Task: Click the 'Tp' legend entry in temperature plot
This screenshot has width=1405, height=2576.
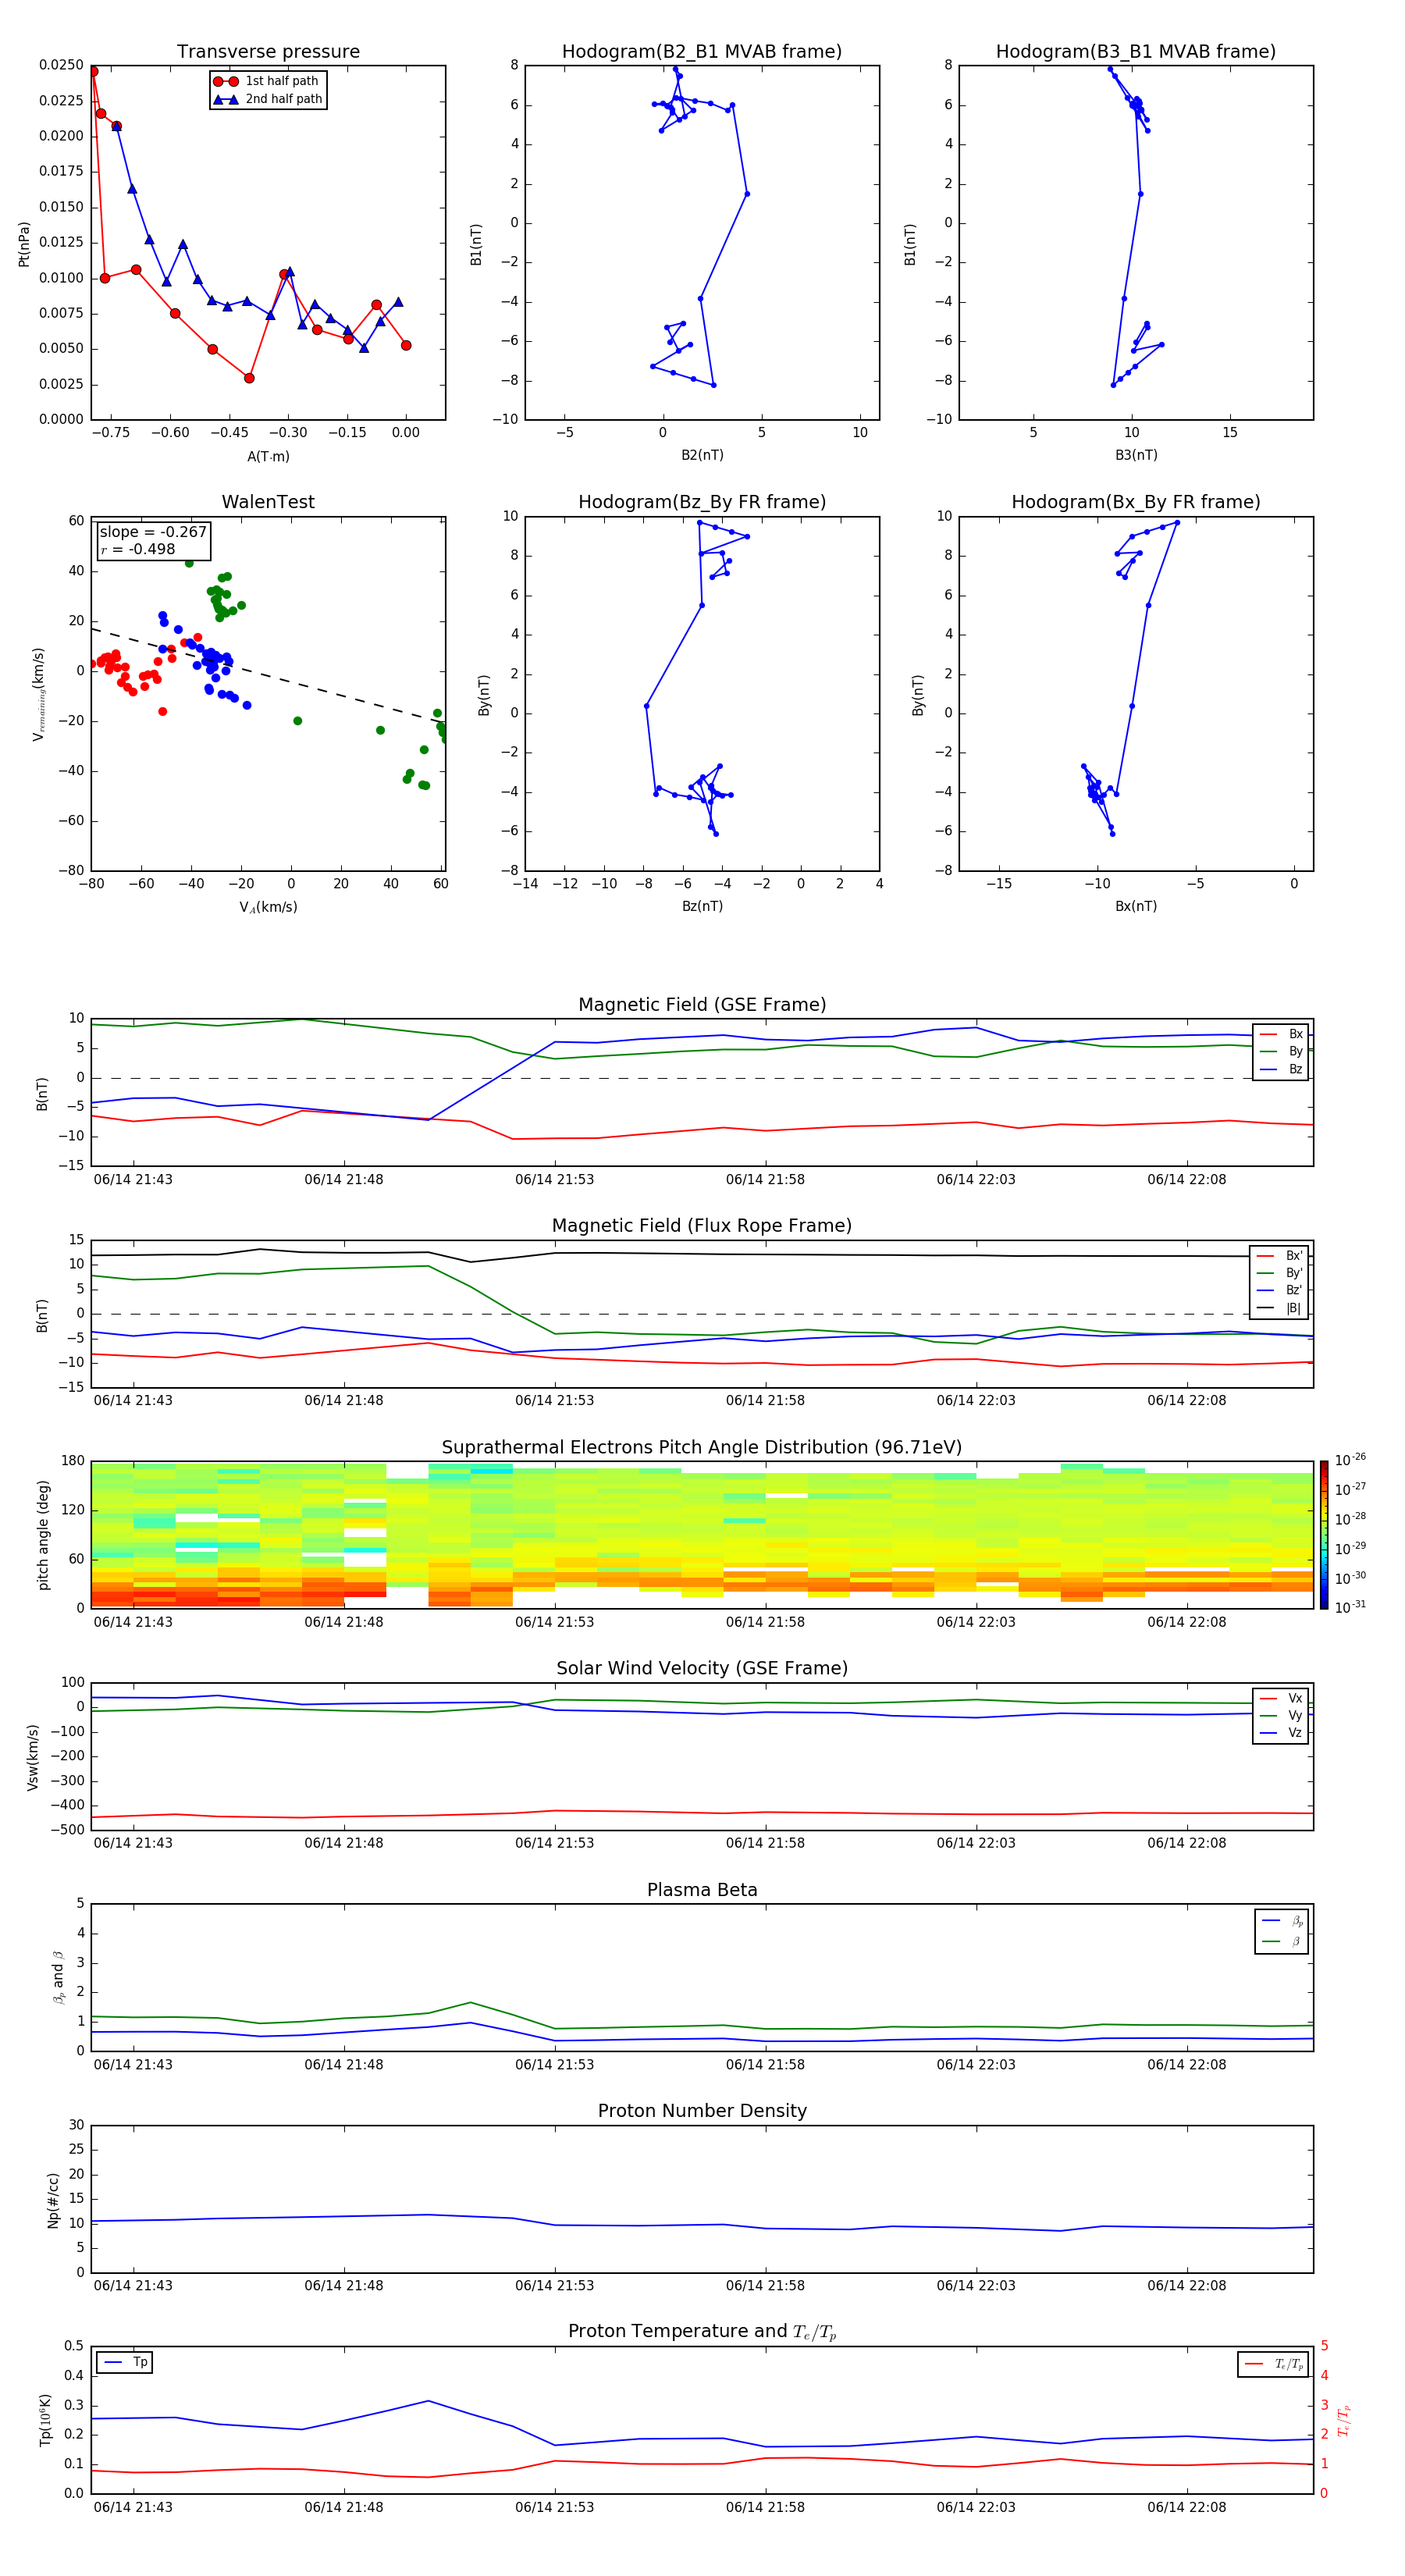Action: coord(125,2362)
